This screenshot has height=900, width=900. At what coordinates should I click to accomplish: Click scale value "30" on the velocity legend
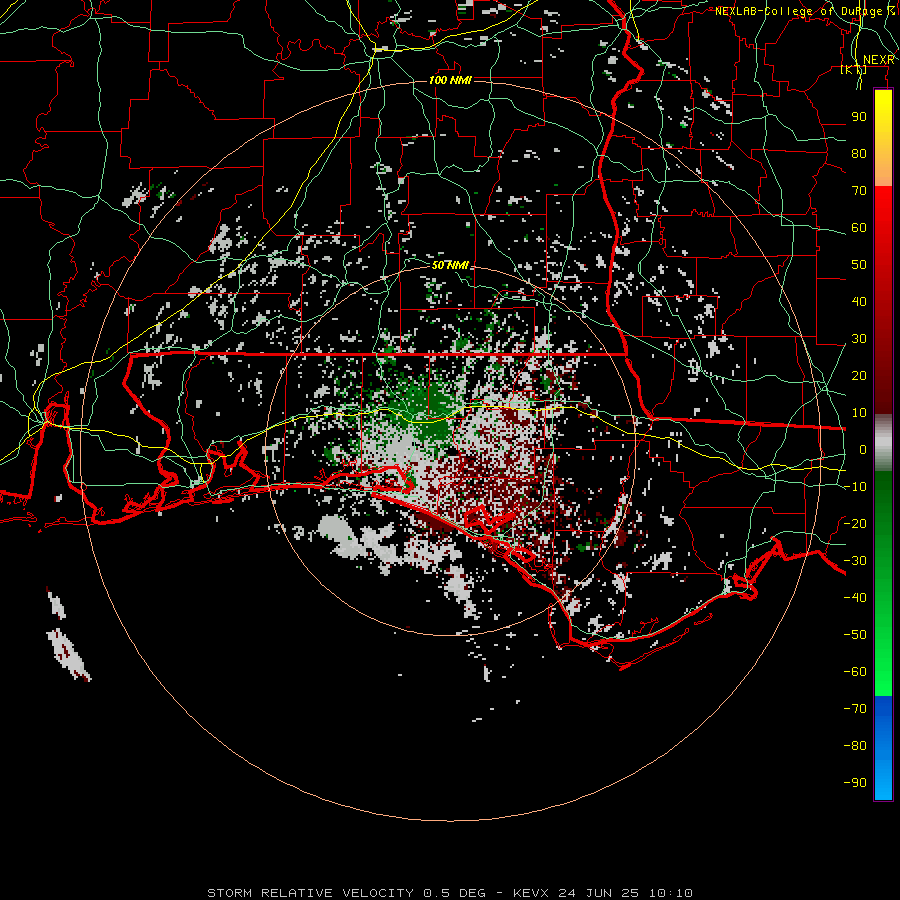tap(859, 339)
